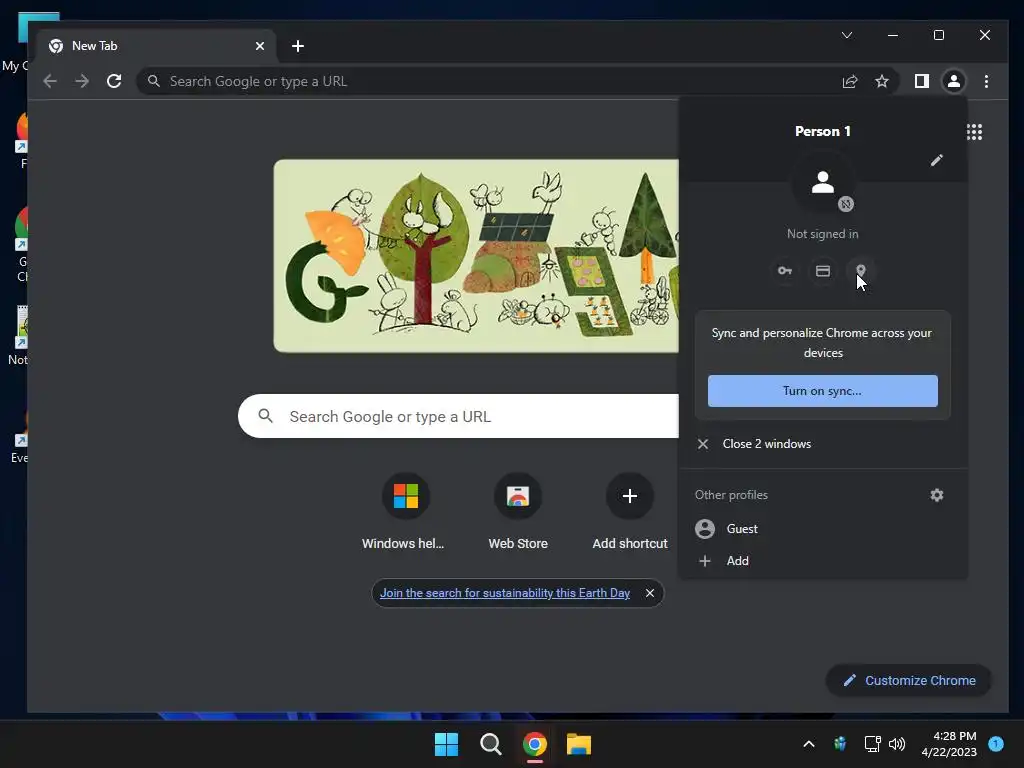Open File Explorer from taskbar
The width and height of the screenshot is (1024, 768).
[x=579, y=744]
